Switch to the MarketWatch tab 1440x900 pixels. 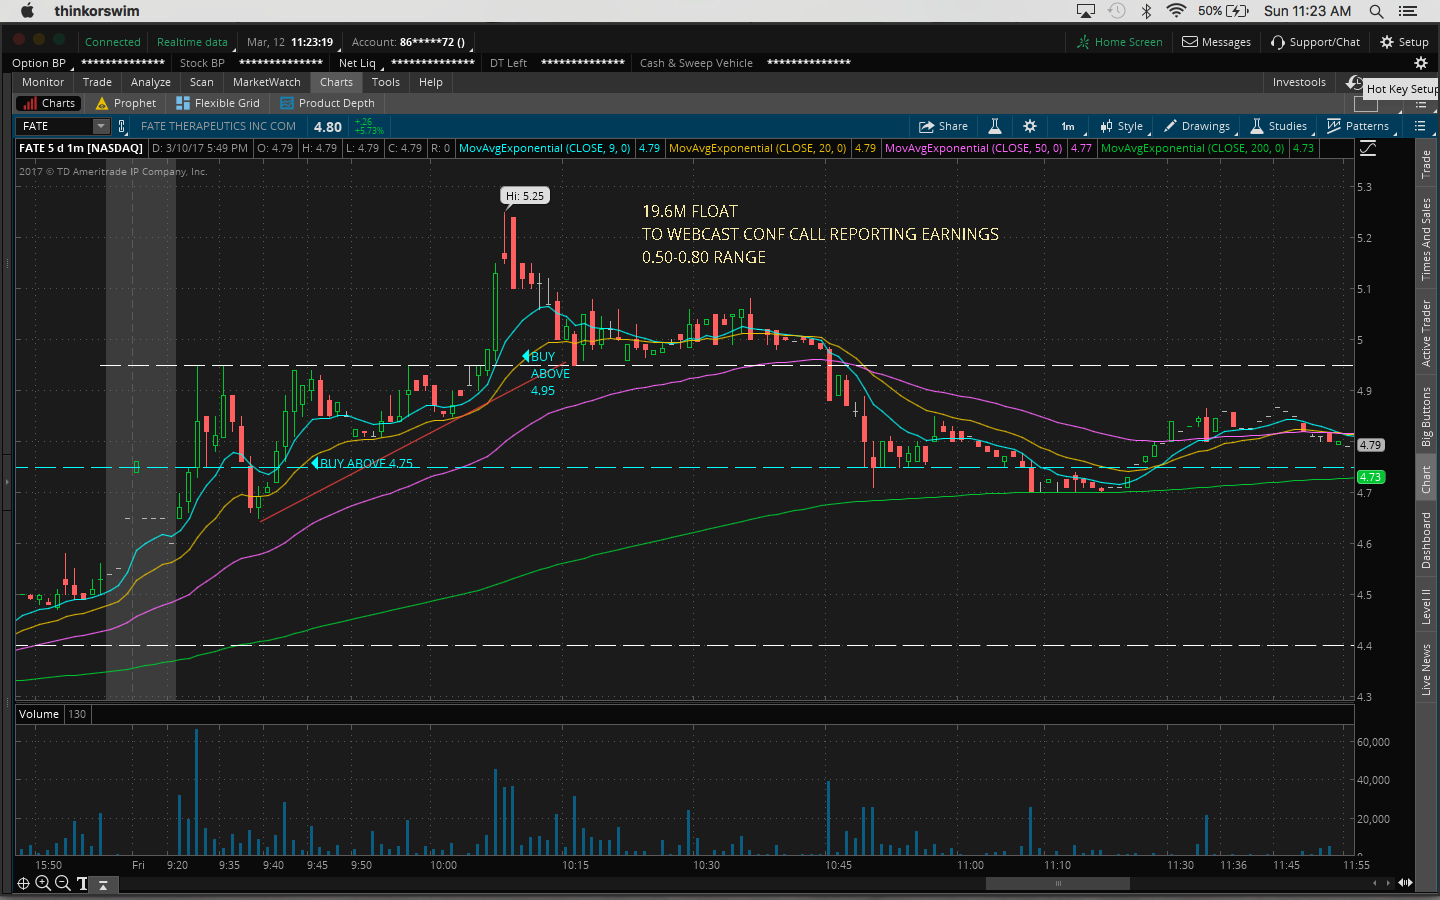(266, 82)
